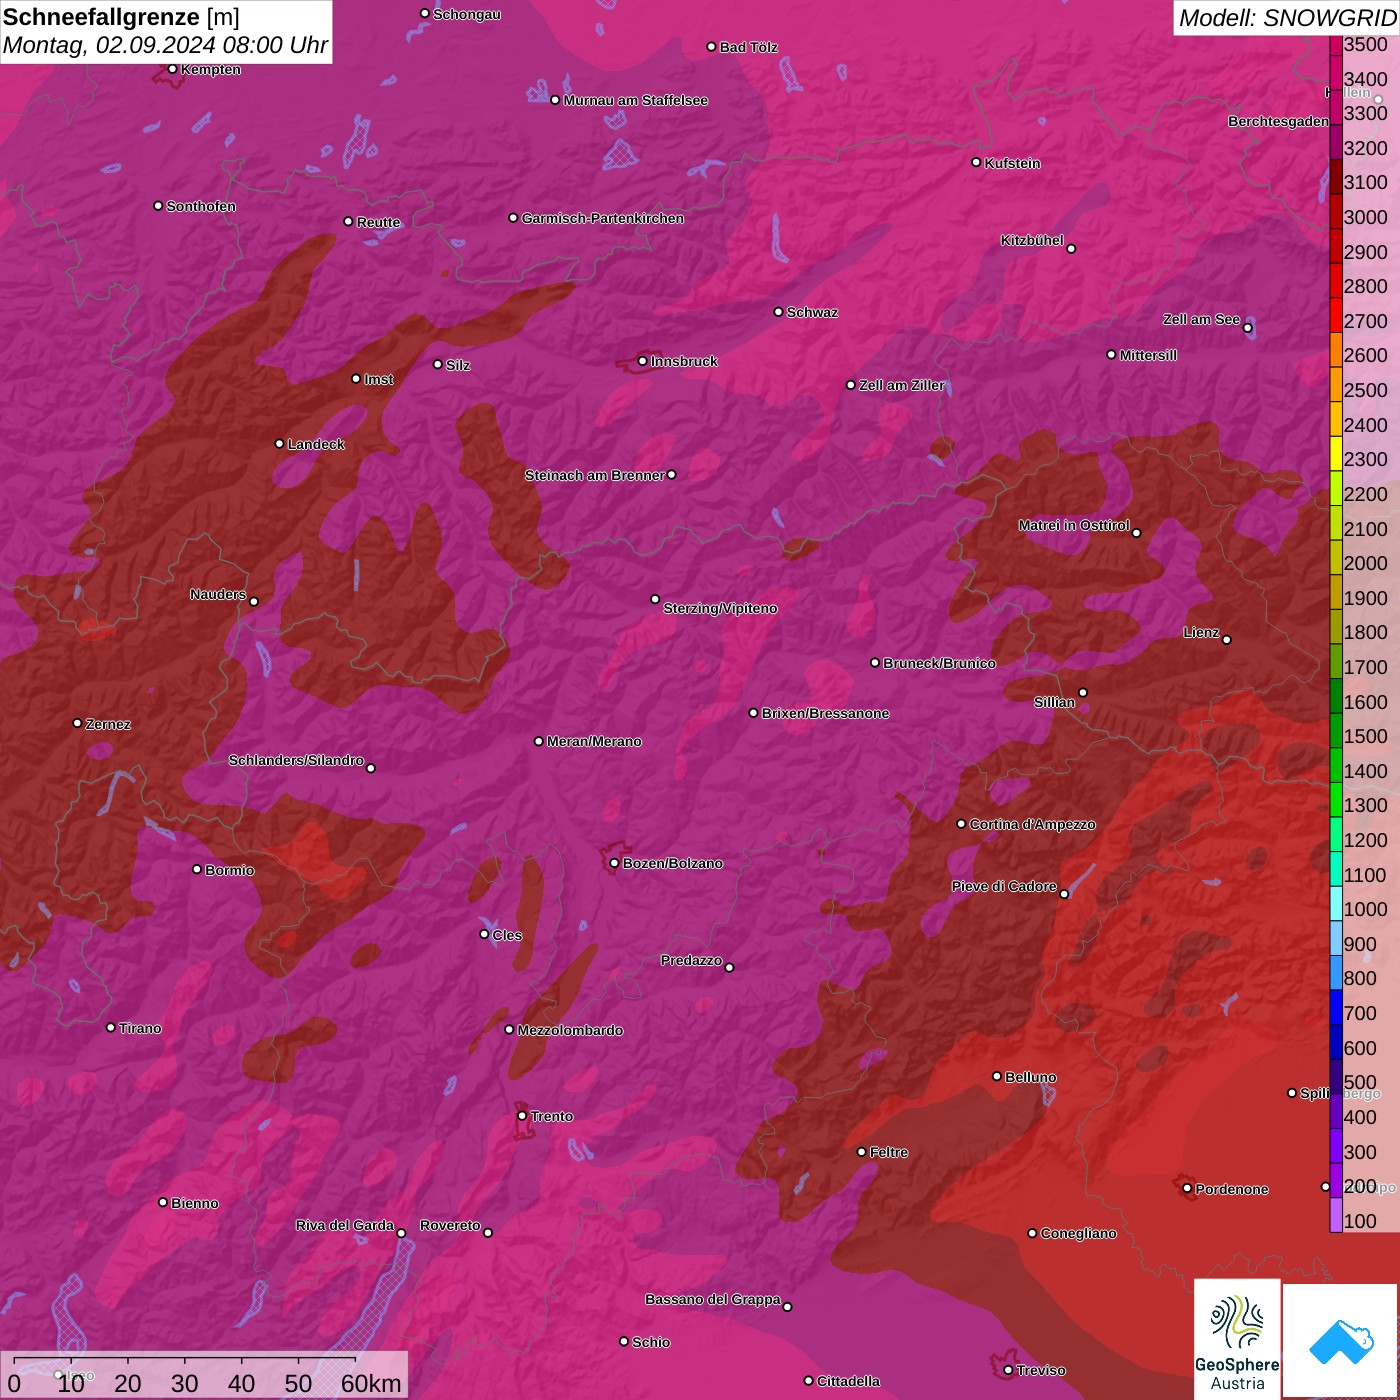Viewport: 1400px width, 1400px height.
Task: Click the Bozen/Bolzano city marker
Action: pos(615,863)
